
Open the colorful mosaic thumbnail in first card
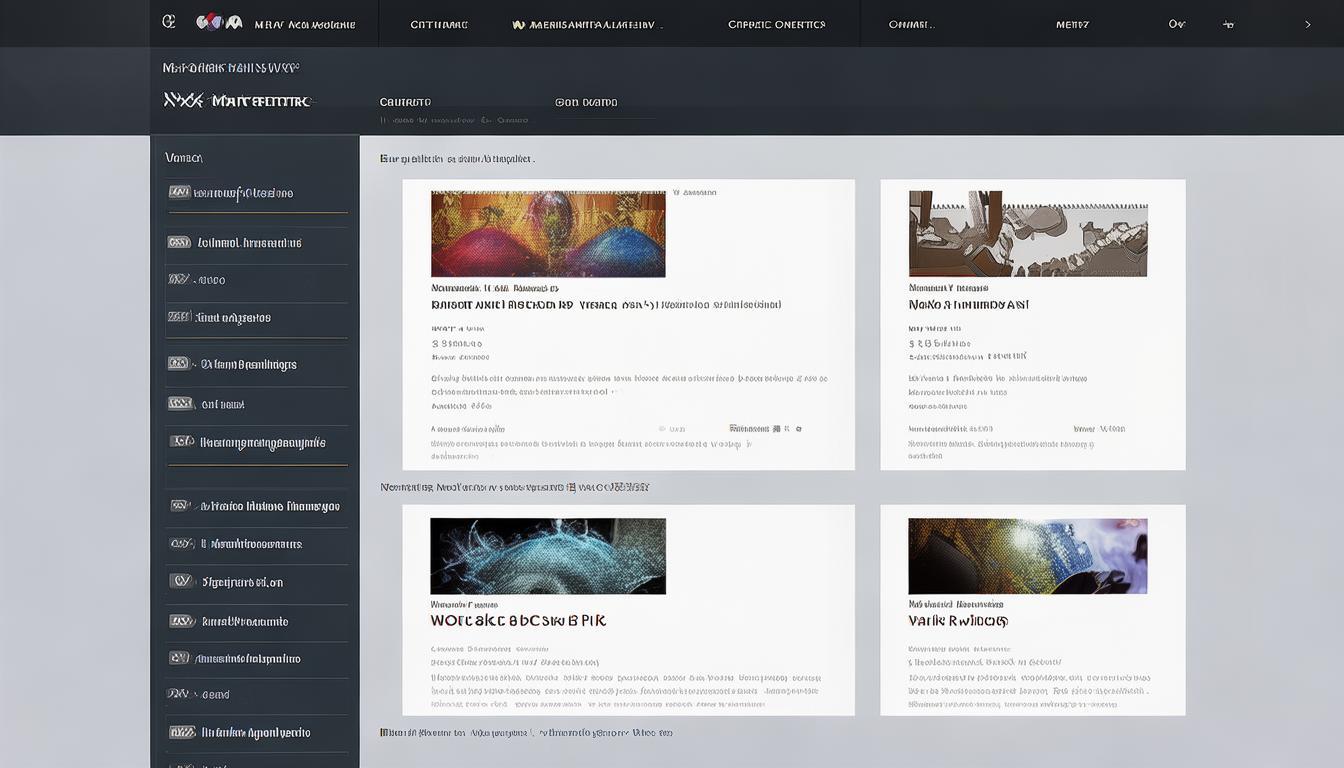coord(547,234)
